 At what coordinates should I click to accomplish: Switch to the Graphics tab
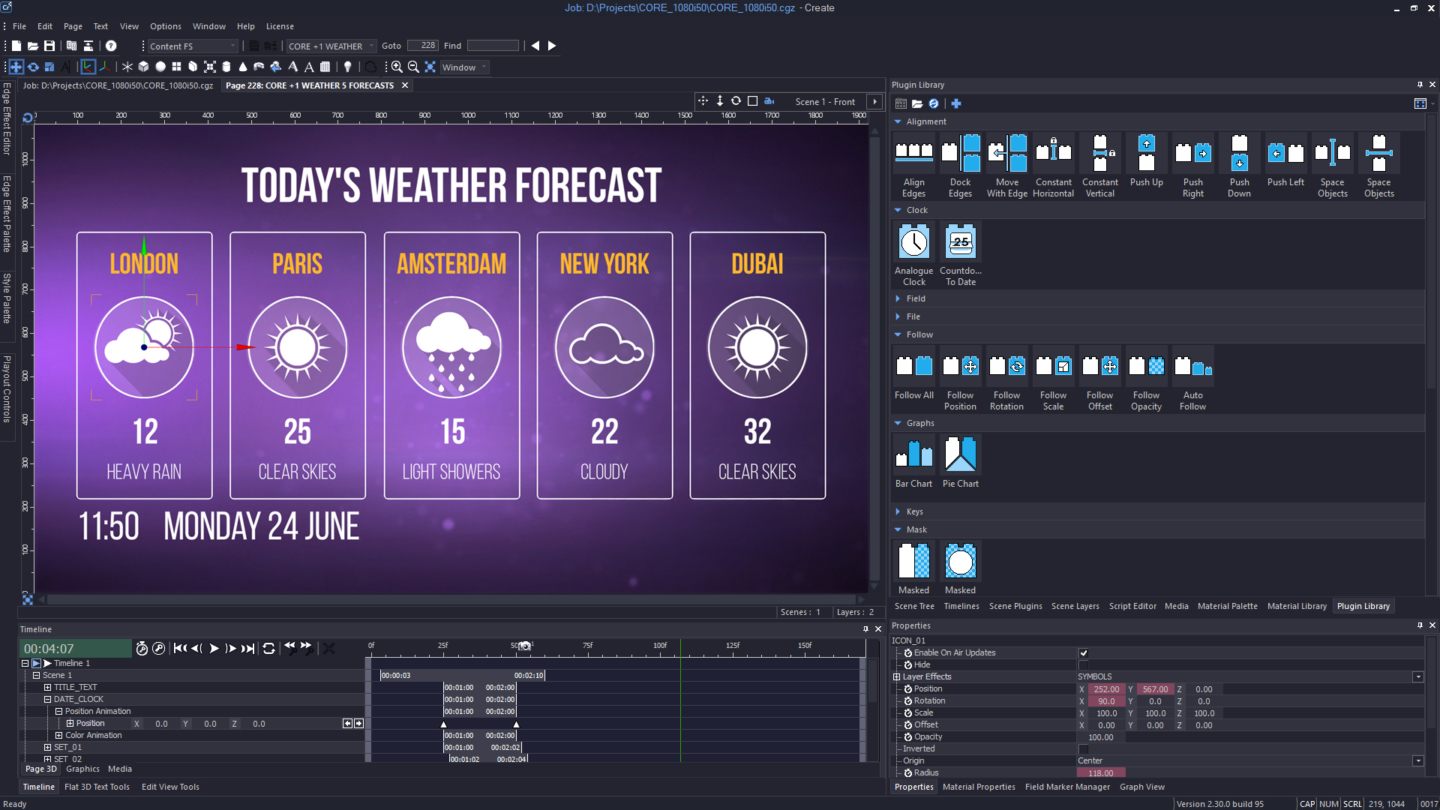[x=81, y=769]
